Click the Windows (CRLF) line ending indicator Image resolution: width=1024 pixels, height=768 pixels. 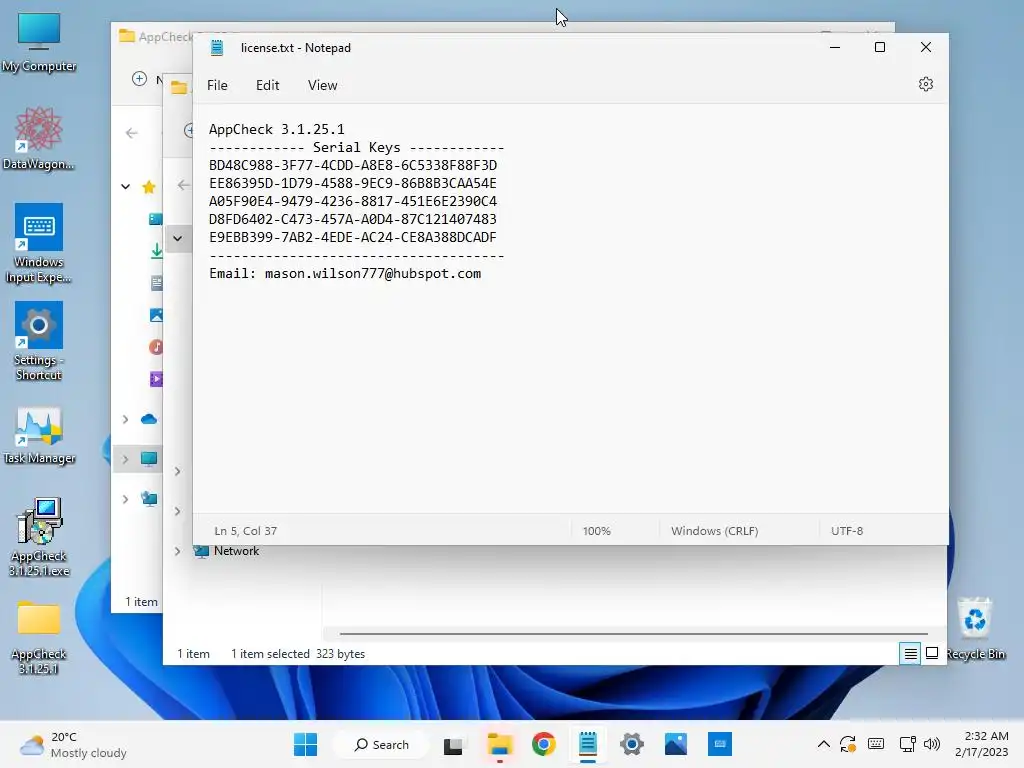pyautogui.click(x=714, y=531)
